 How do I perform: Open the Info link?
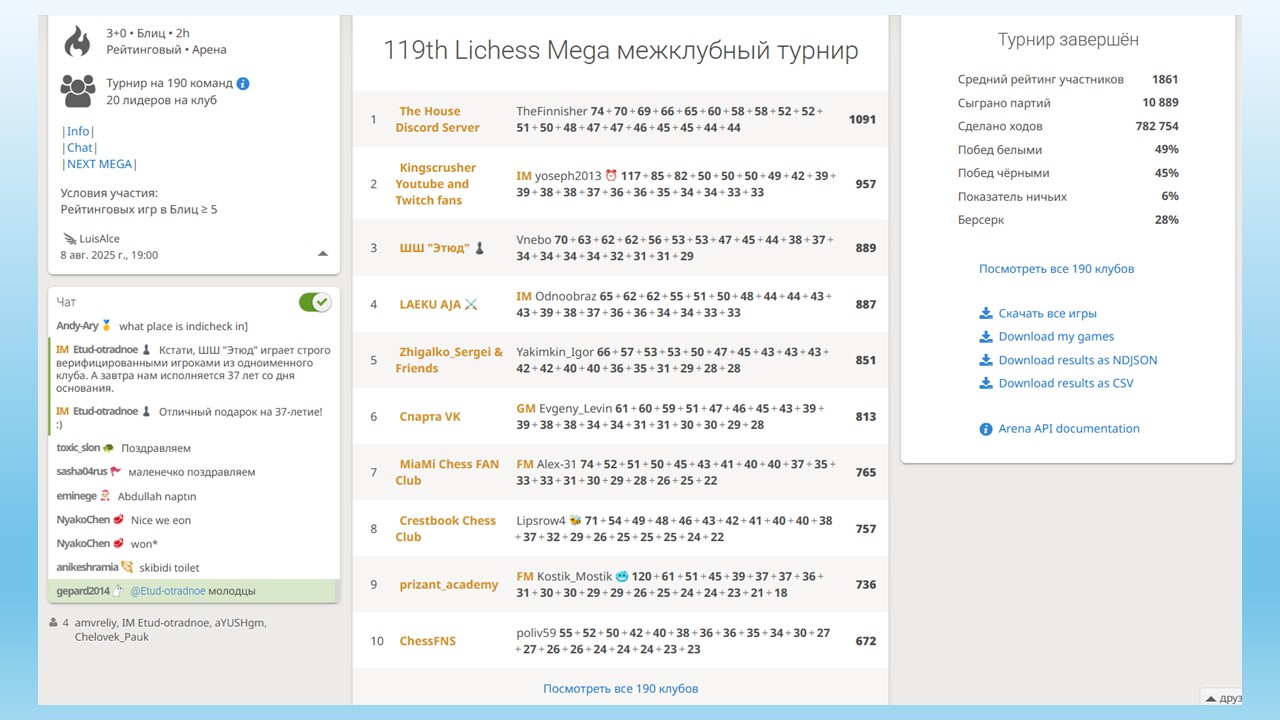point(78,131)
